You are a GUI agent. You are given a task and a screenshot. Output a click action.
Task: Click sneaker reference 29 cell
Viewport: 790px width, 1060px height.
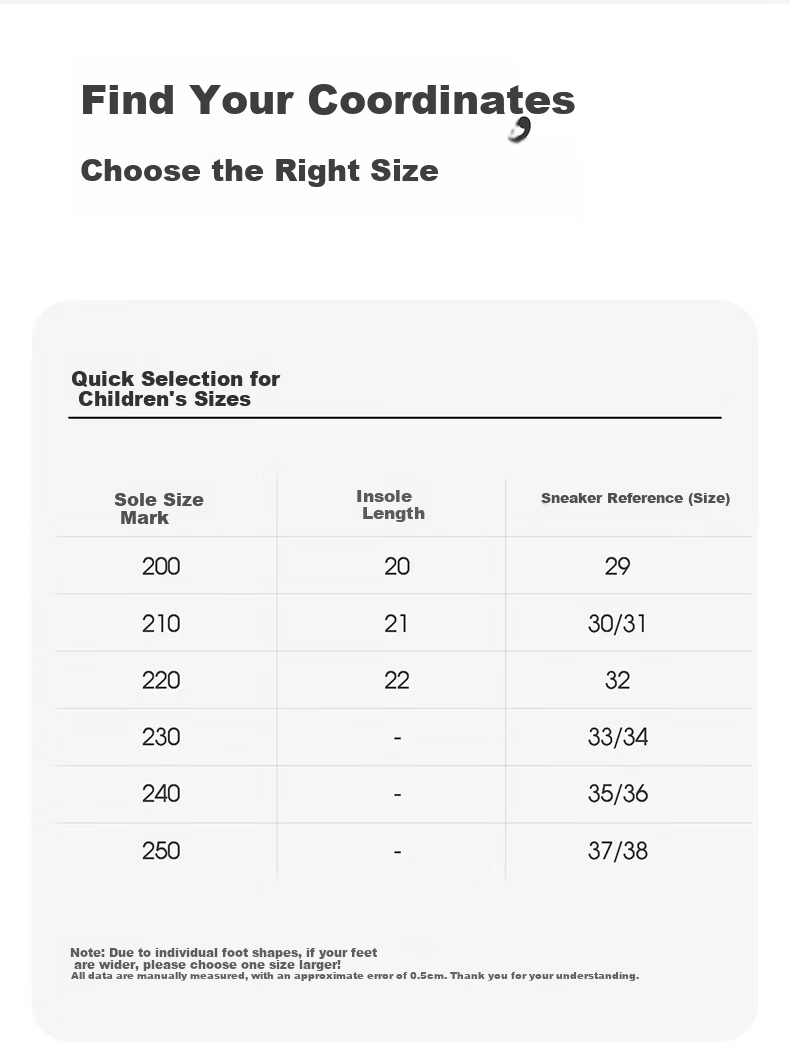click(618, 566)
